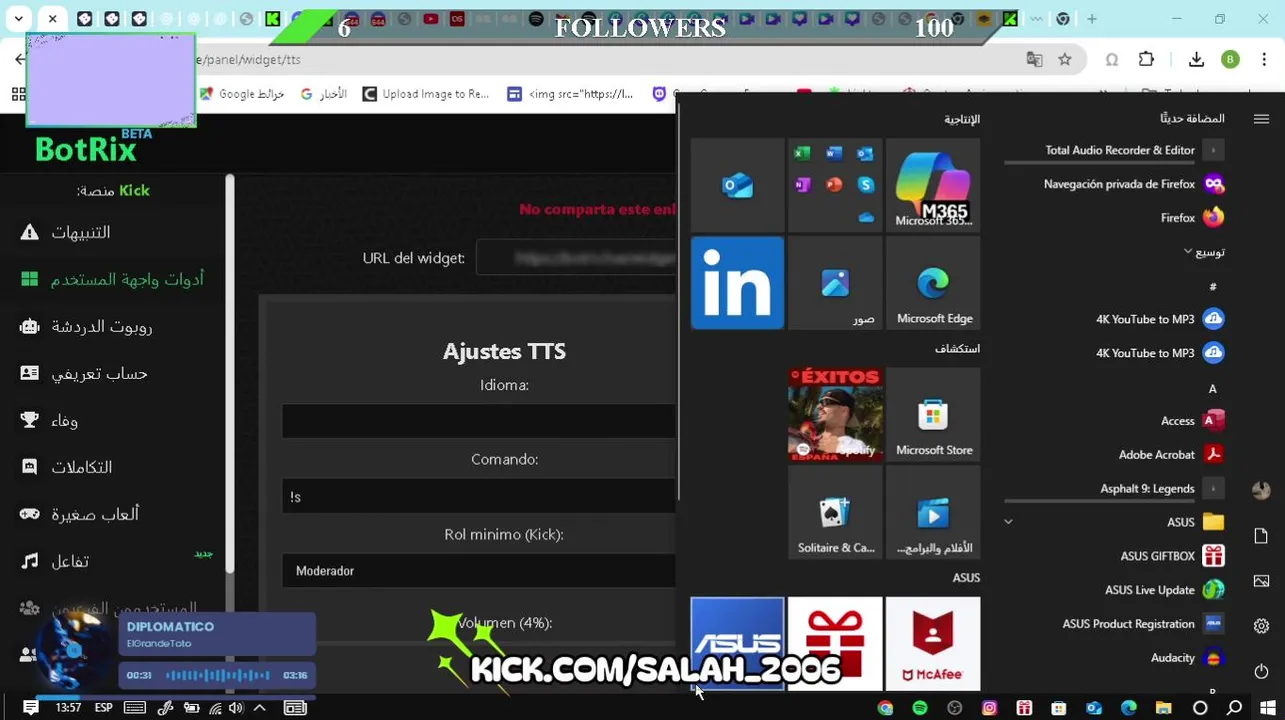Expand the Start menu hamburger button
This screenshot has height=720, width=1285.
click(x=1261, y=118)
